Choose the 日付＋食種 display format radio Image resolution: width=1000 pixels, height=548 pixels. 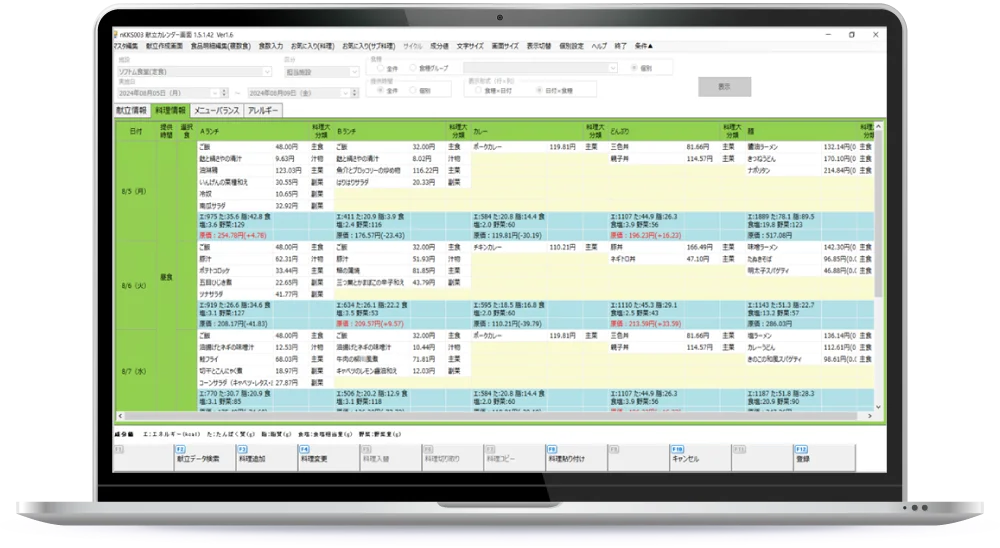542,90
